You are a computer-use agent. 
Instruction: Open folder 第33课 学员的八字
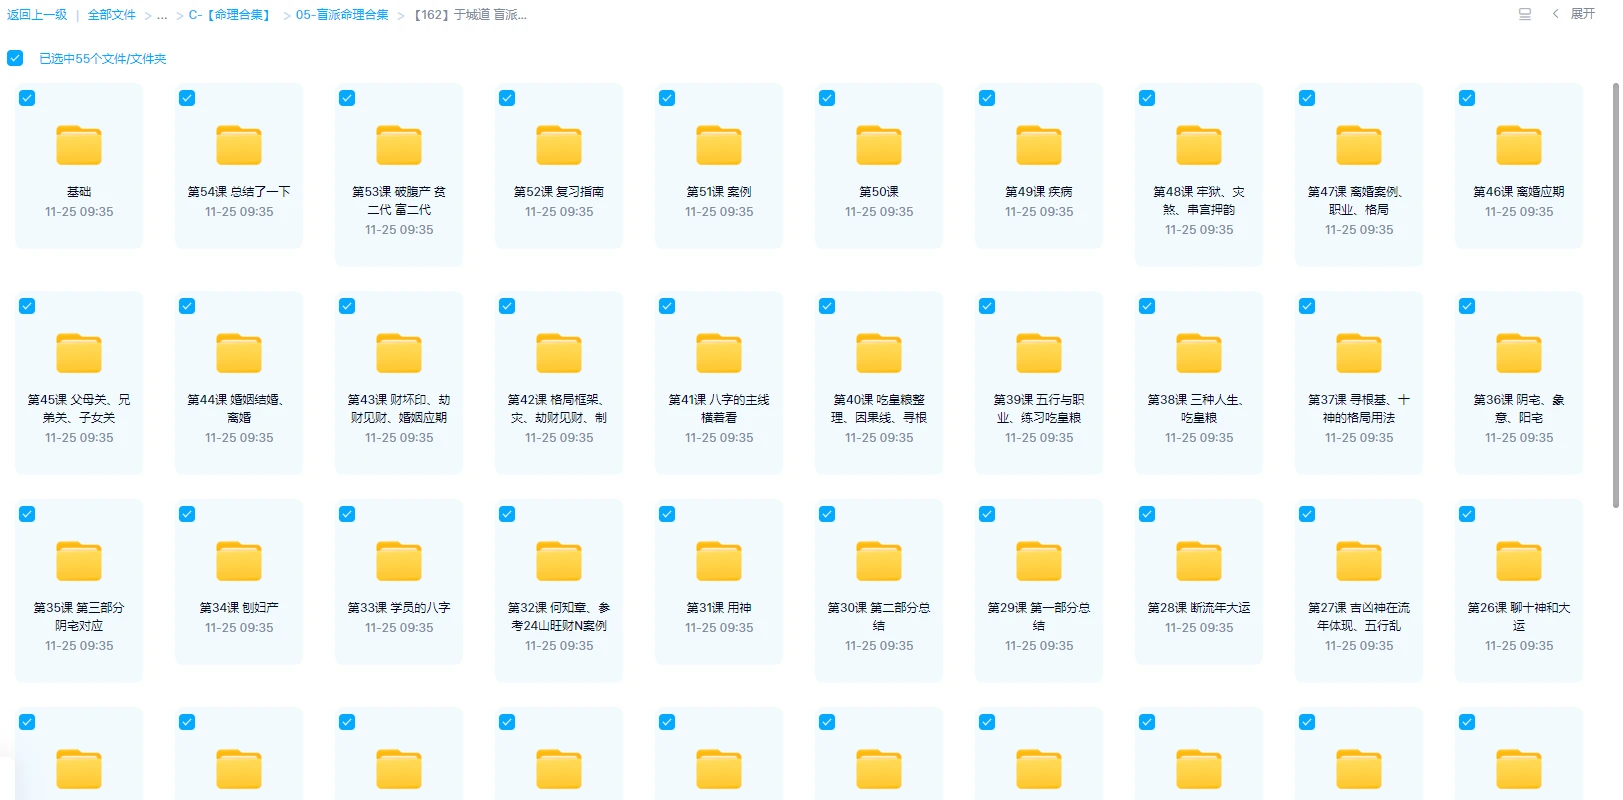tap(399, 561)
